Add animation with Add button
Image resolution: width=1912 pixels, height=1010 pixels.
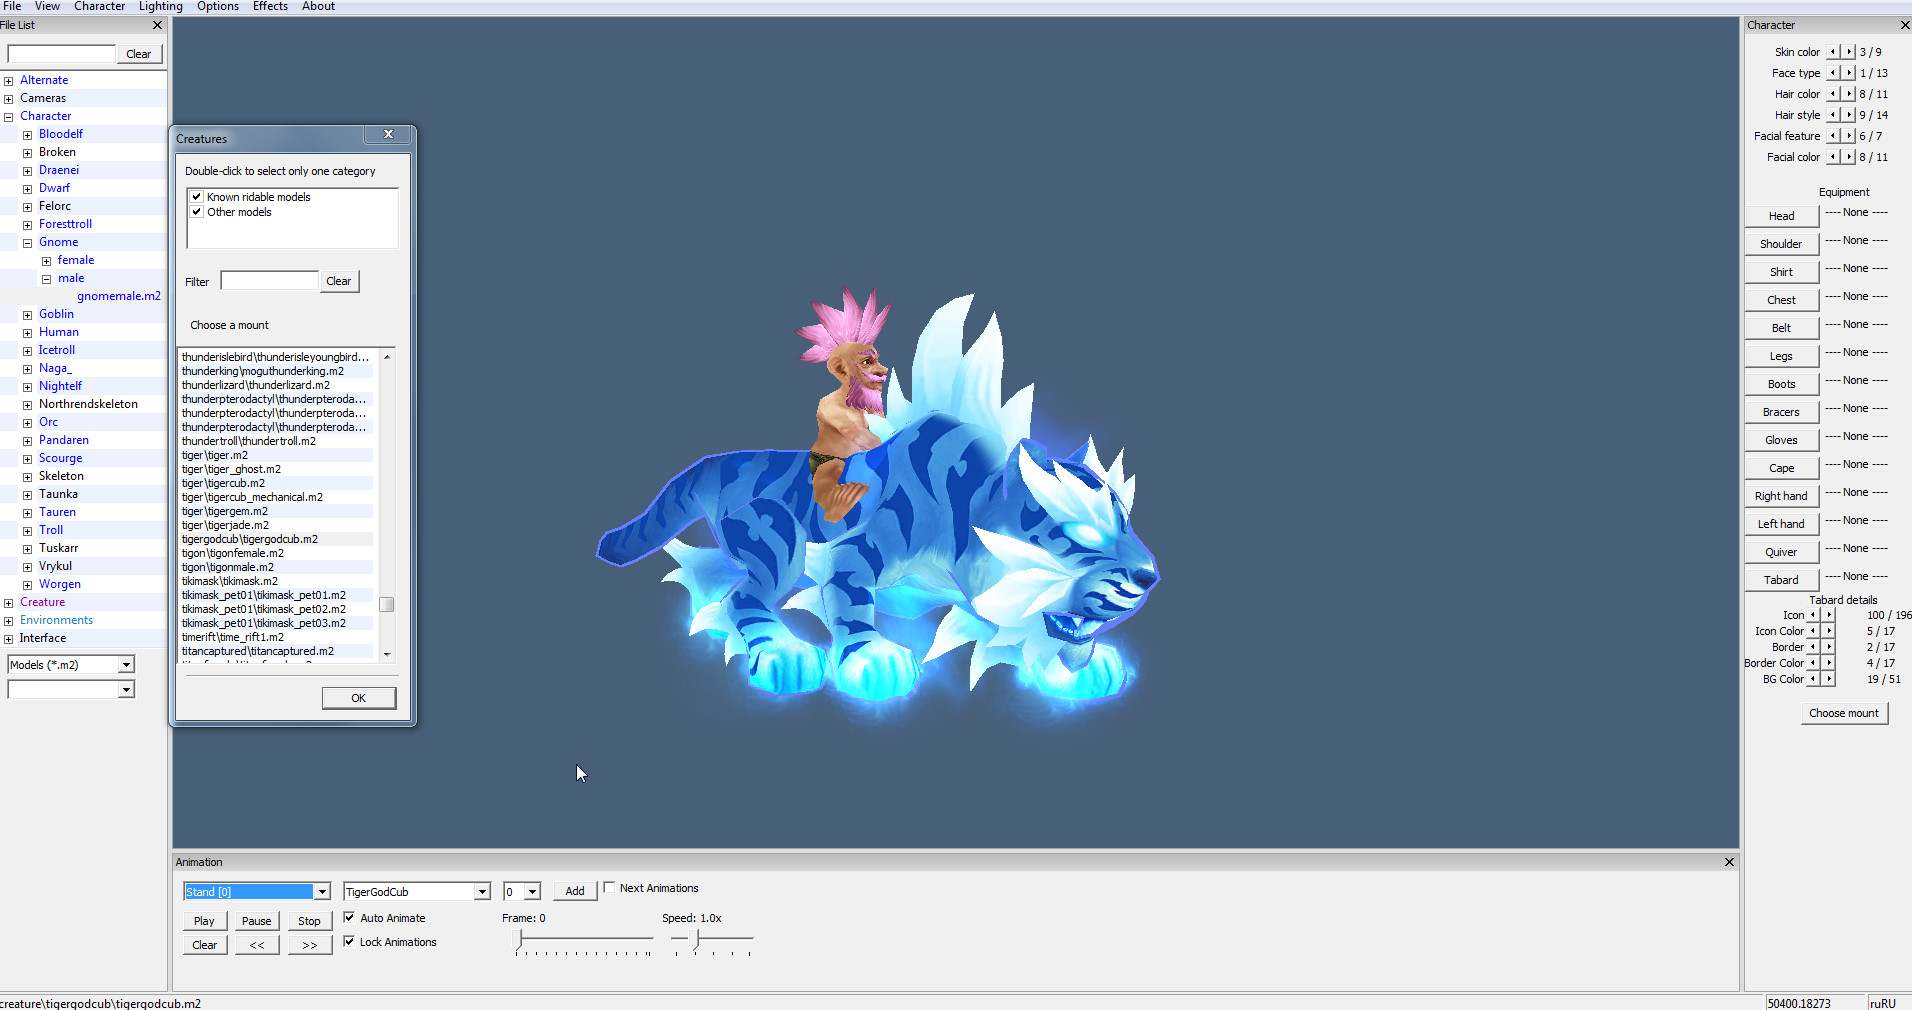[x=575, y=891]
